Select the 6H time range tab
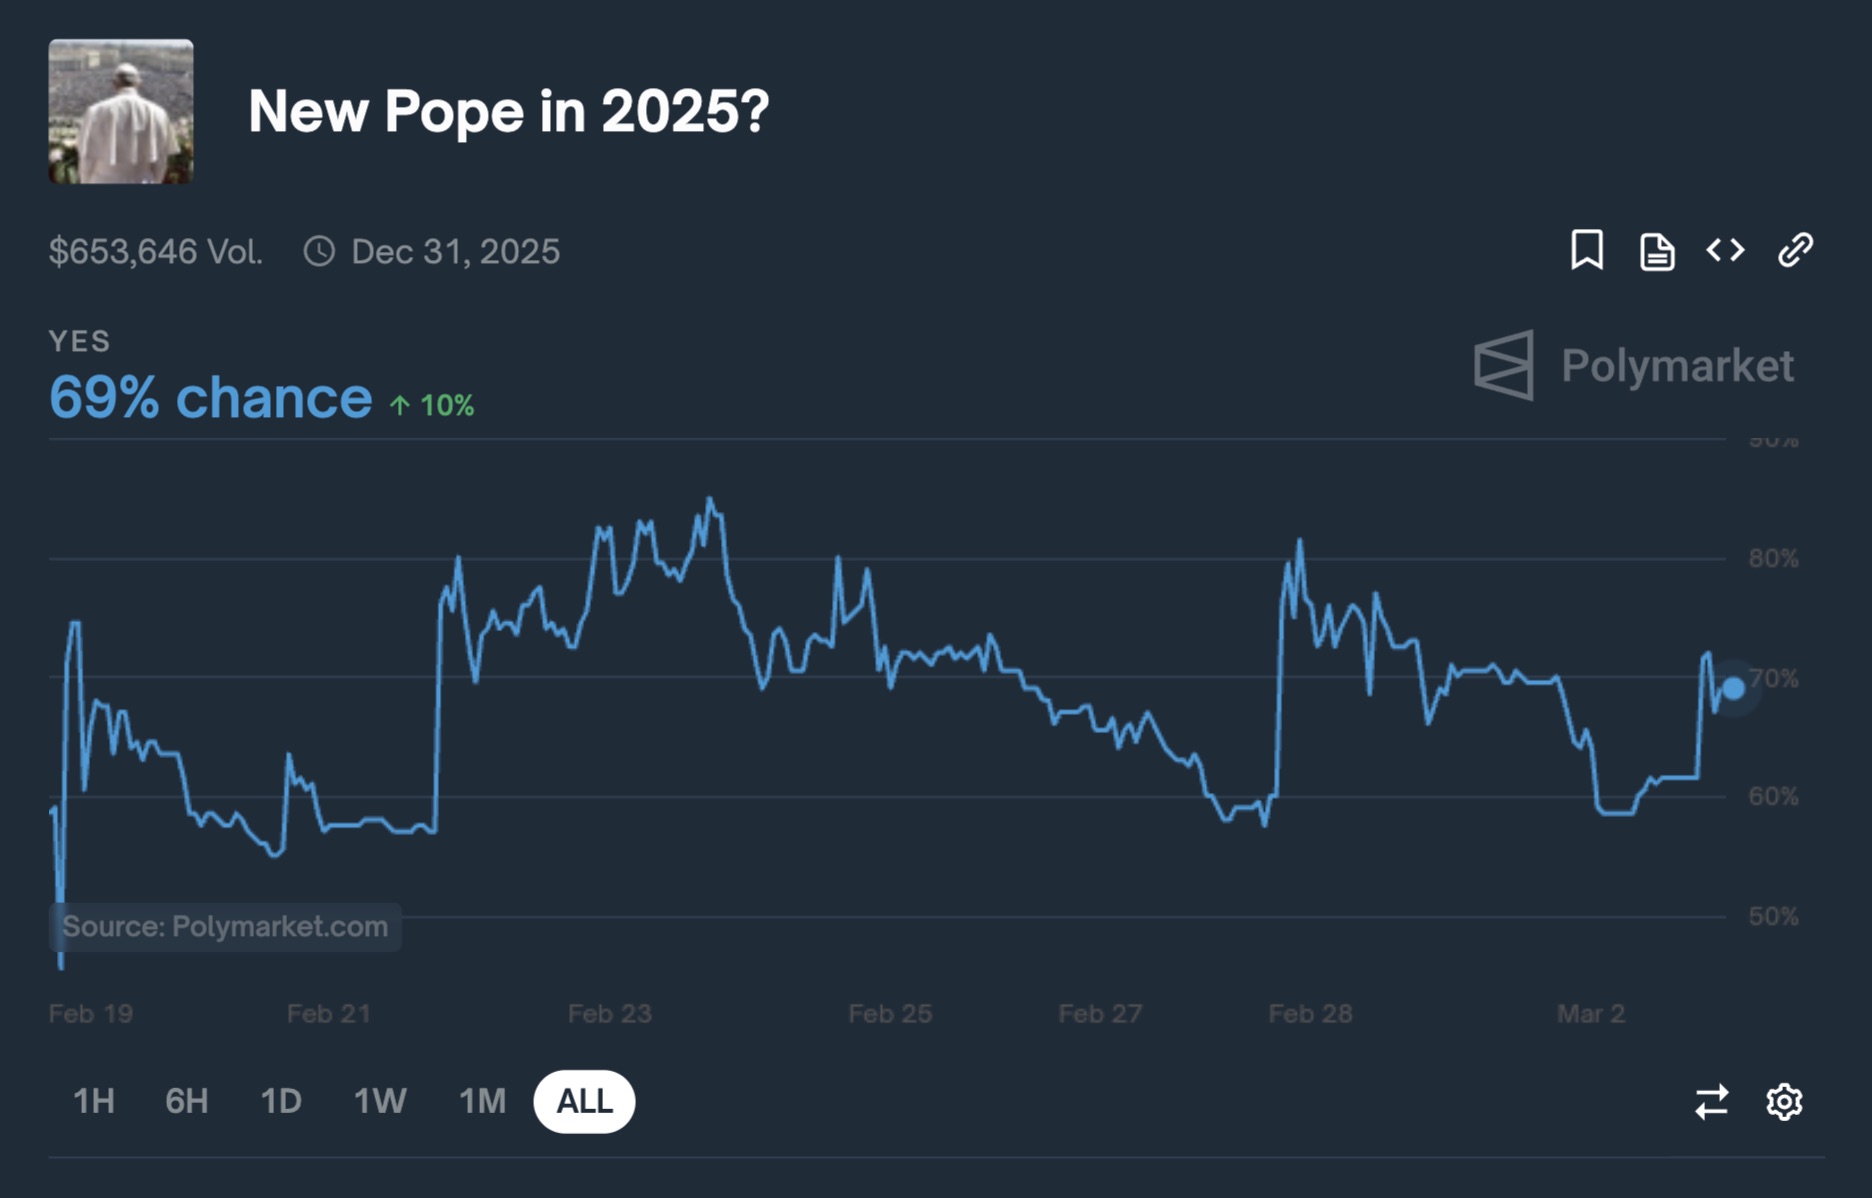 click(186, 1100)
